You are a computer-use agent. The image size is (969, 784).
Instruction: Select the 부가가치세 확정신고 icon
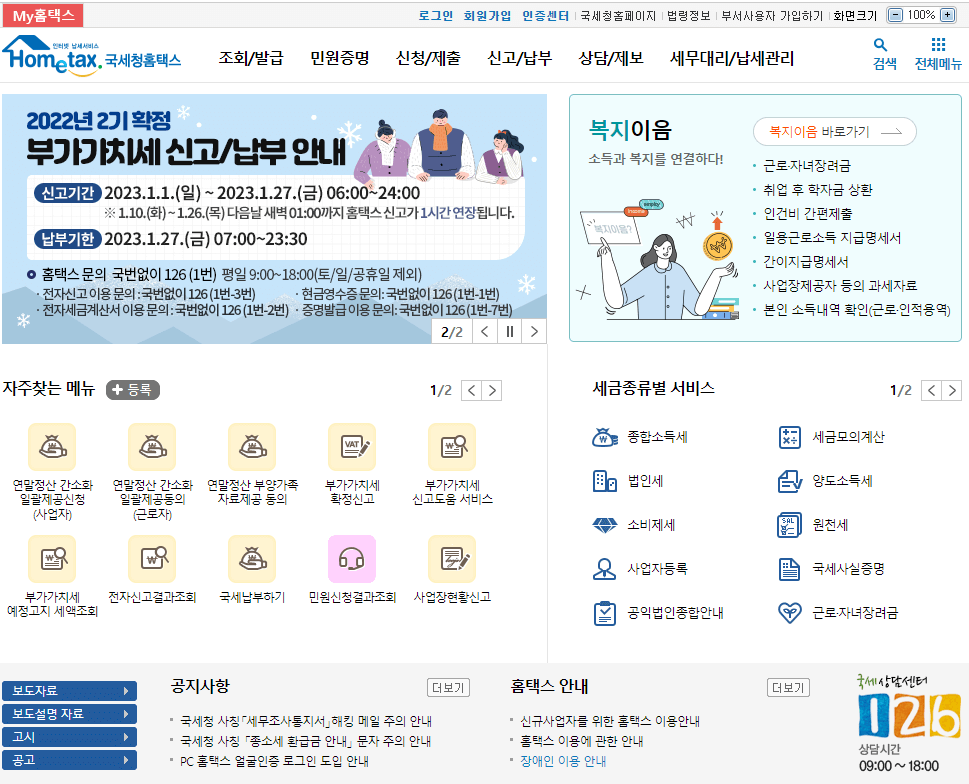click(x=352, y=446)
